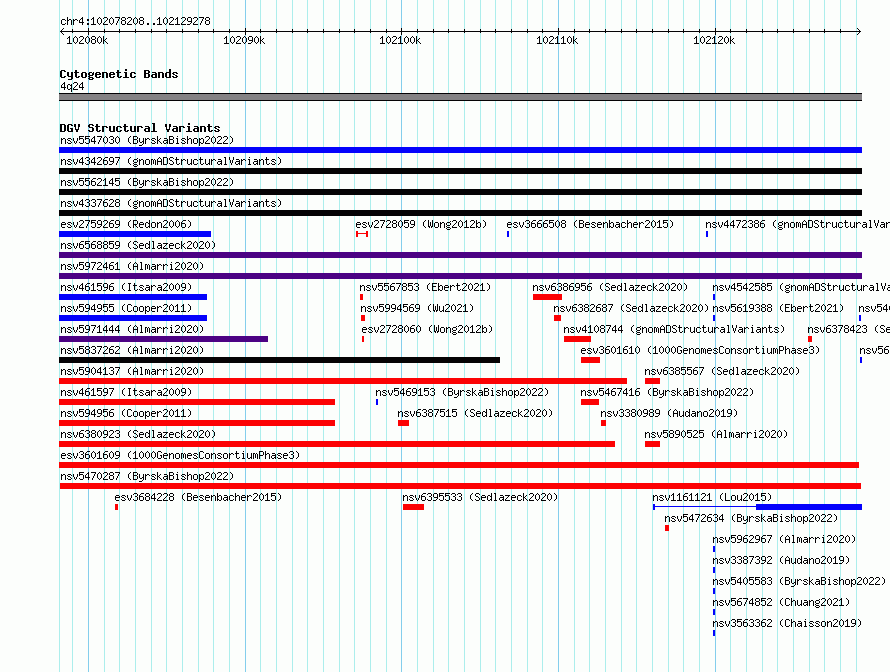Click nsv6395533 (Sedlazeck2020) label
Viewport: 890px width, 672px height.
click(480, 497)
